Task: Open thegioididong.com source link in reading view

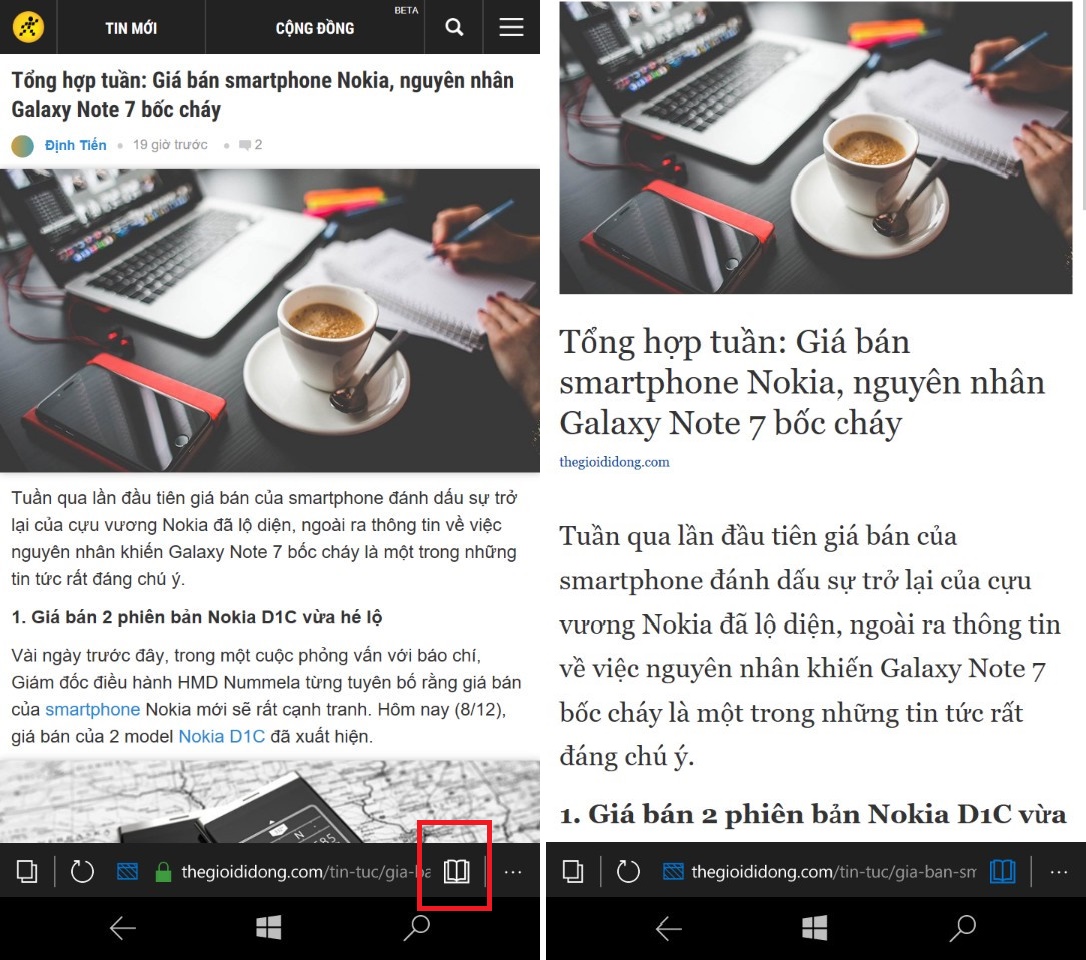Action: 614,462
